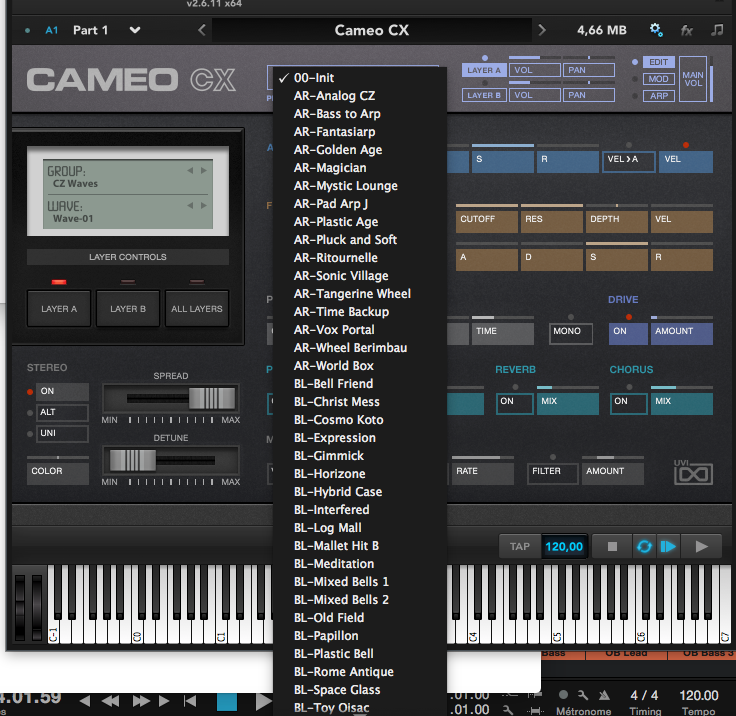Toggle VEL>A amplitude option
The height and width of the screenshot is (716, 736).
629,162
